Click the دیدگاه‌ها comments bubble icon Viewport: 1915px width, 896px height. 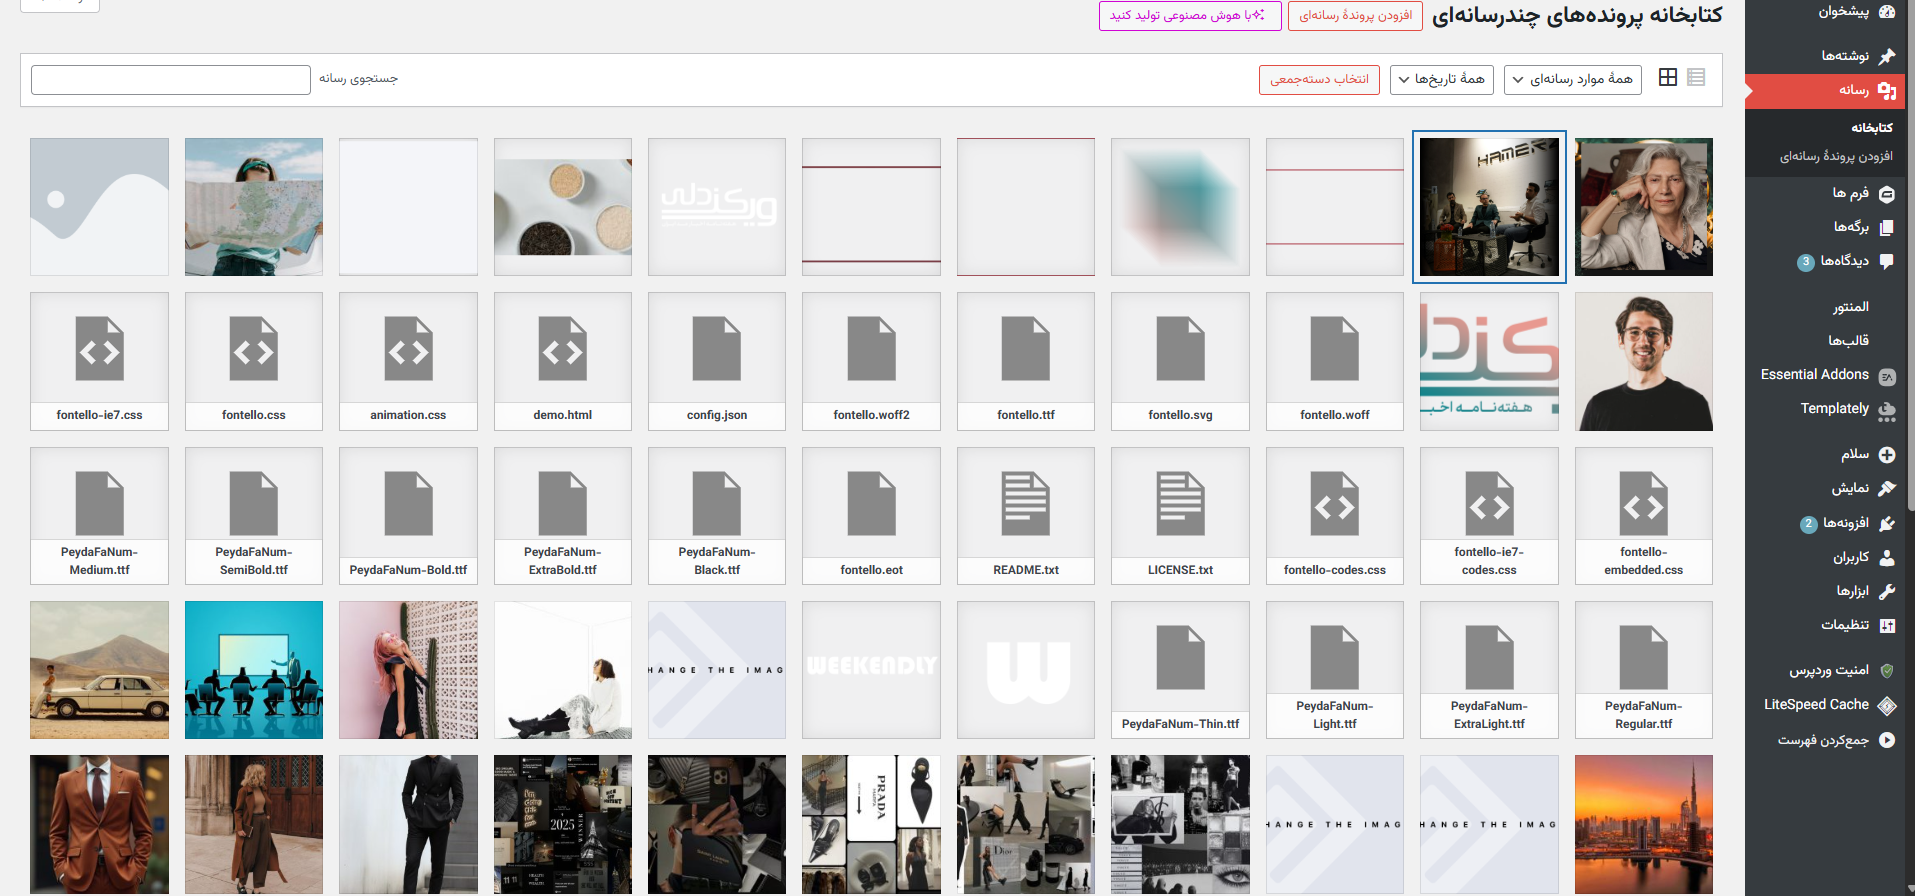coord(1887,261)
